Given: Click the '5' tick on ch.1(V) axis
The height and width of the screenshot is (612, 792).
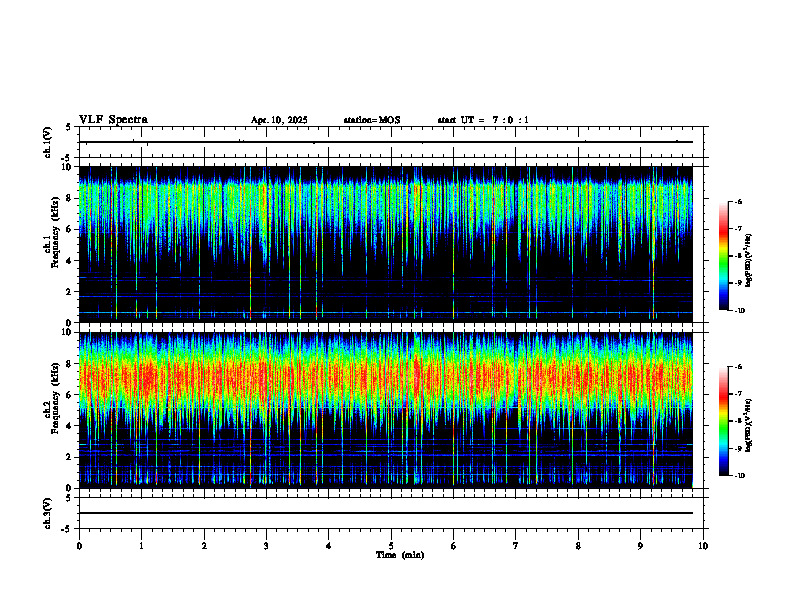Looking at the screenshot, I should pyautogui.click(x=68, y=128).
